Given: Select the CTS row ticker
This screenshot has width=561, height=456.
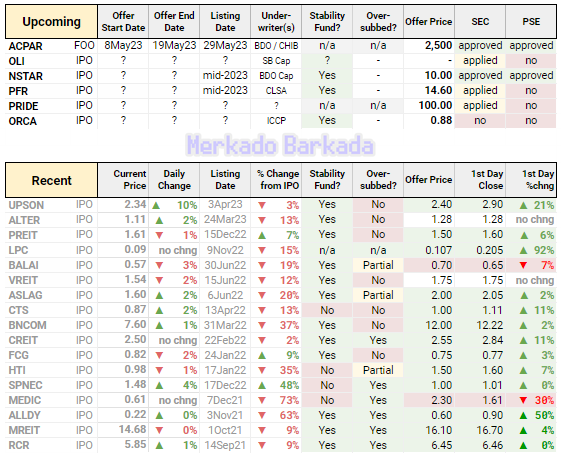Looking at the screenshot, I should pos(18,310).
